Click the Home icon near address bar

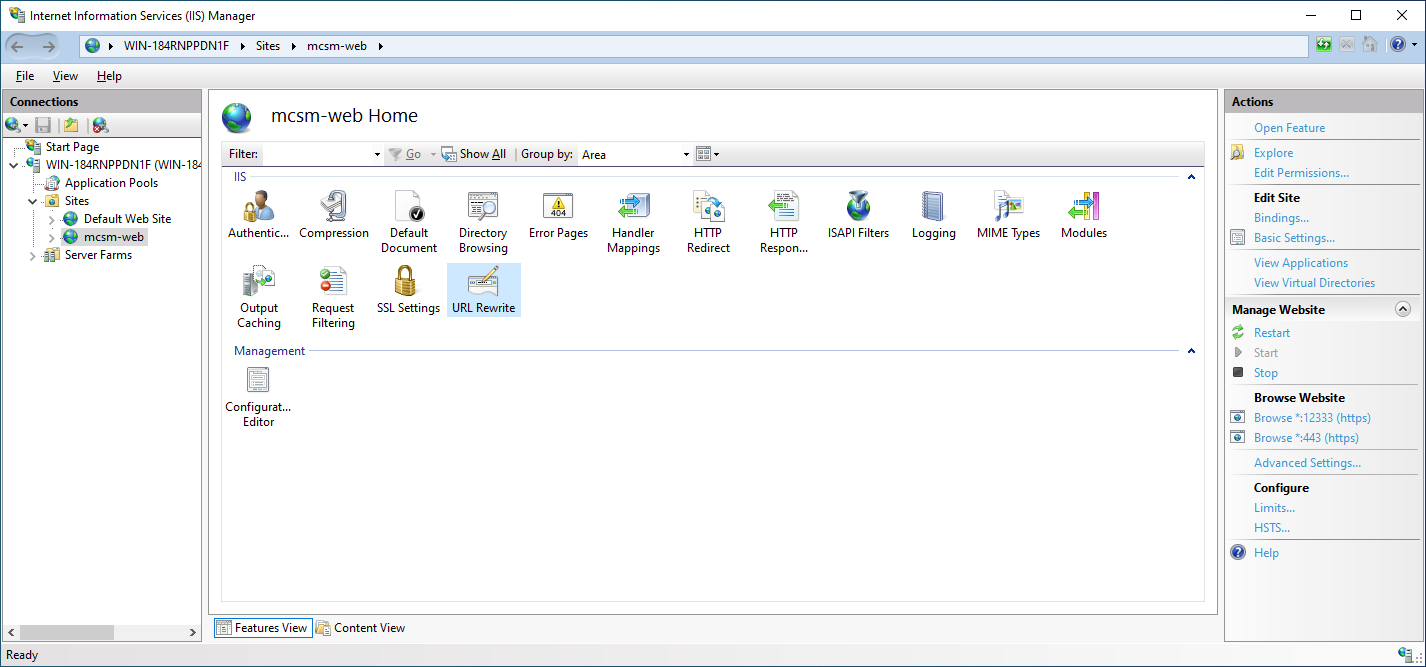click(1370, 45)
